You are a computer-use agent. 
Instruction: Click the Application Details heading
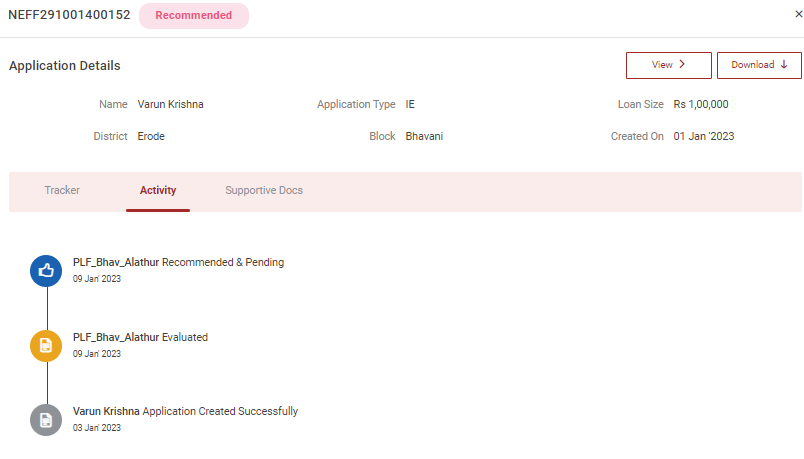[x=65, y=66]
